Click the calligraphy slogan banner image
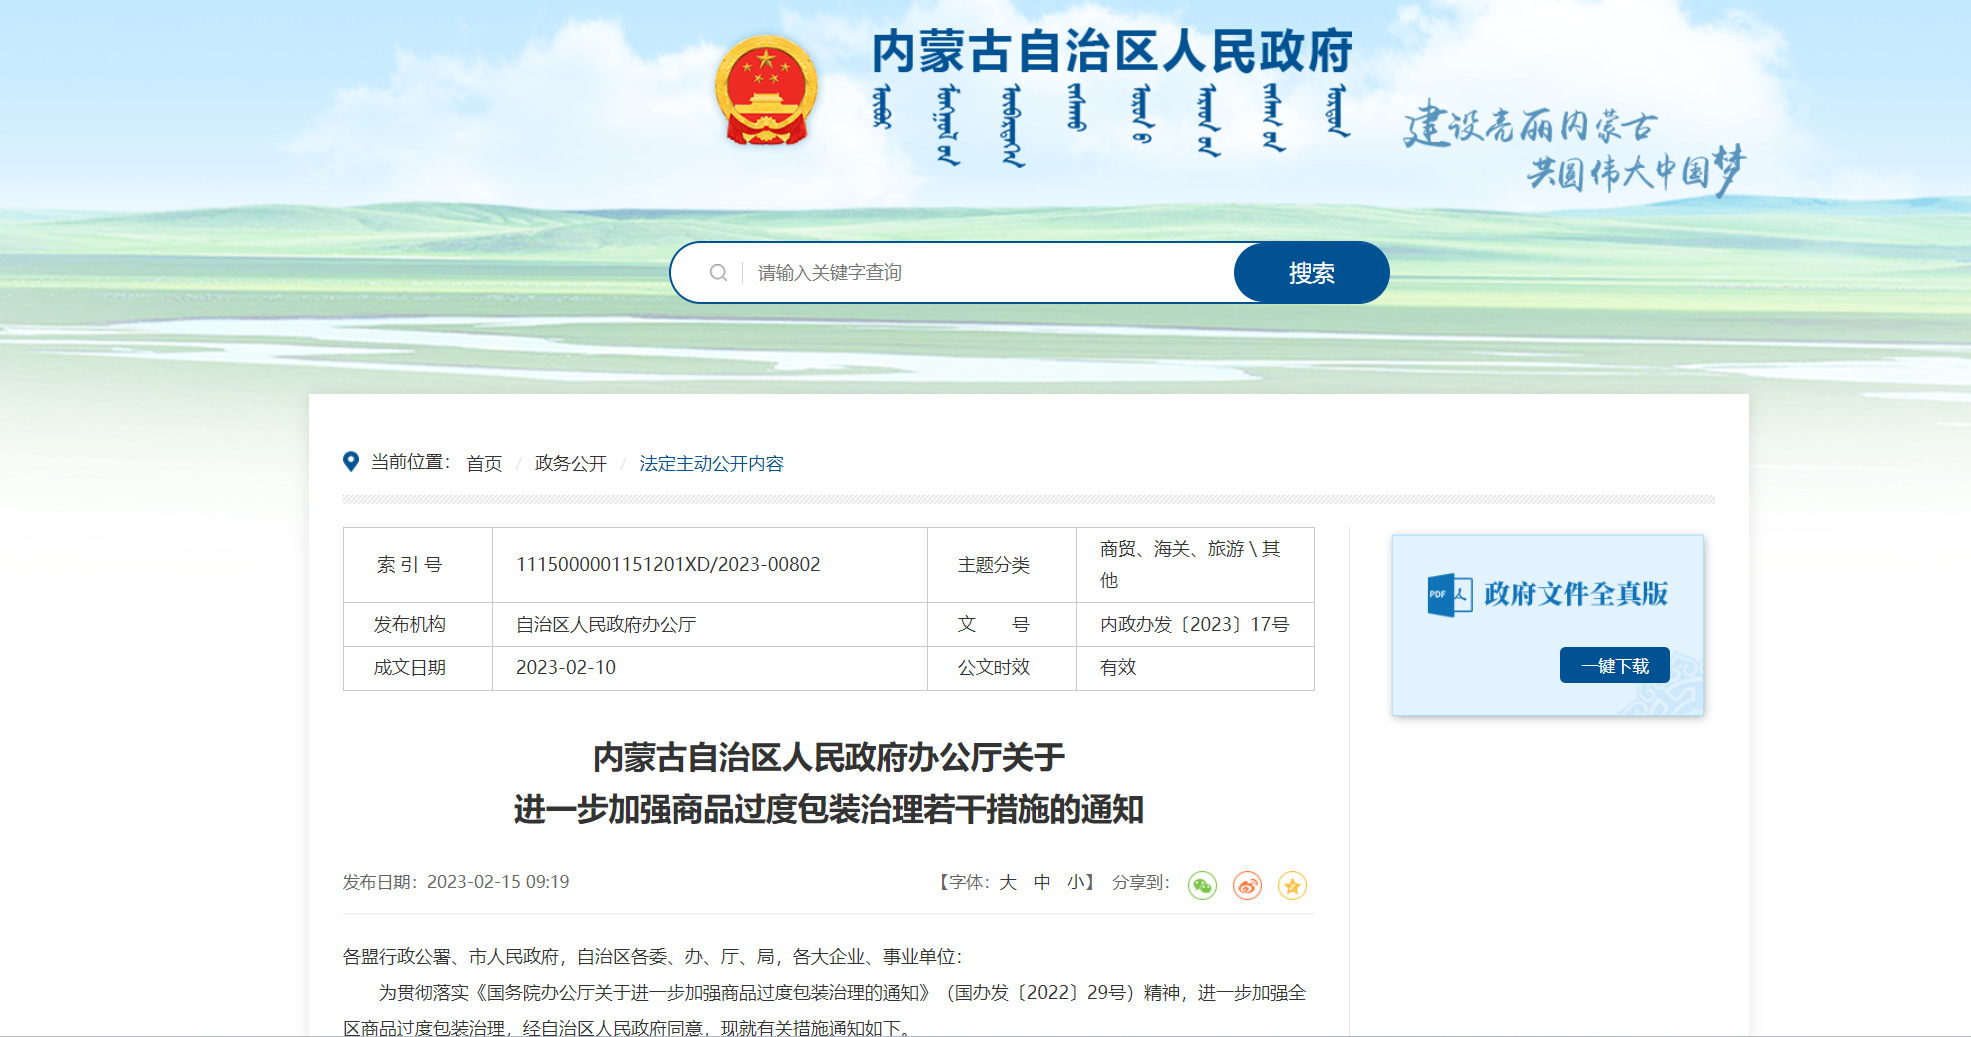This screenshot has width=1971, height=1037. click(x=1573, y=148)
